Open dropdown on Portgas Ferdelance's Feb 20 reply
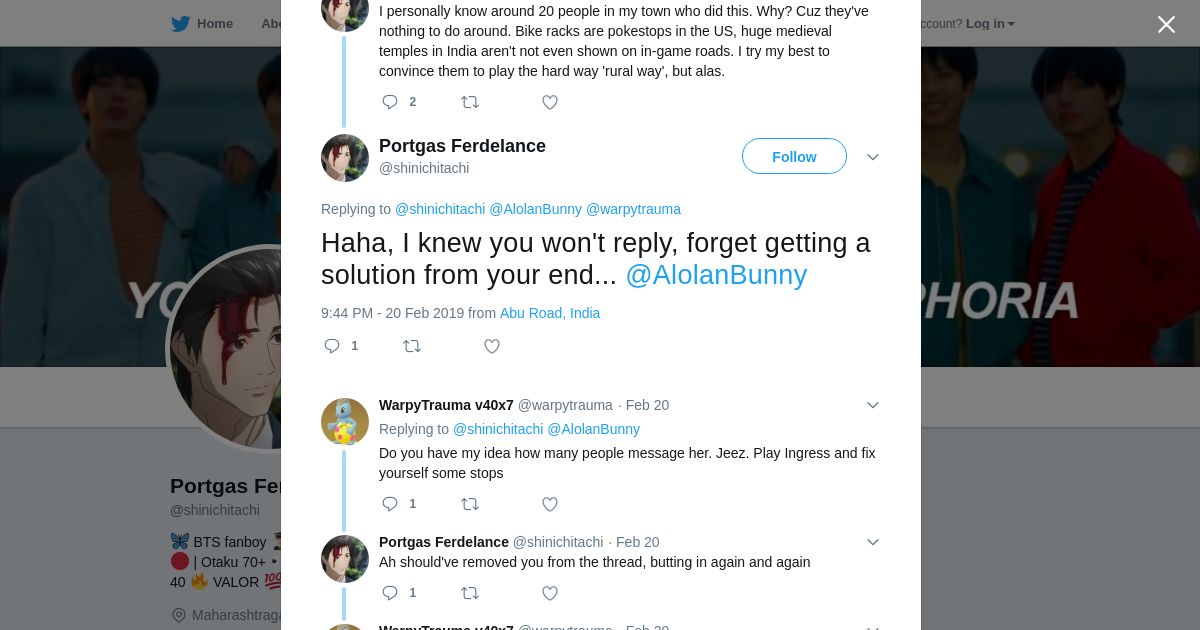This screenshot has height=630, width=1200. pyautogui.click(x=872, y=542)
